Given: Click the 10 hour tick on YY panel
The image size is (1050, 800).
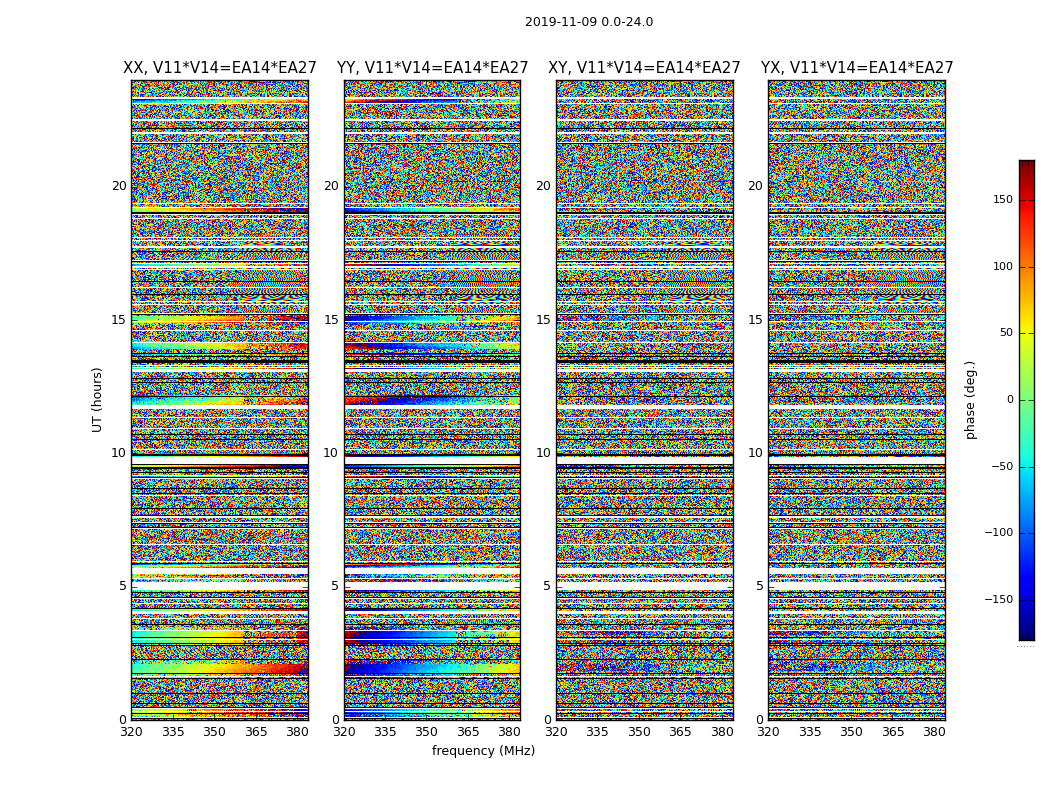Looking at the screenshot, I should pos(331,453).
